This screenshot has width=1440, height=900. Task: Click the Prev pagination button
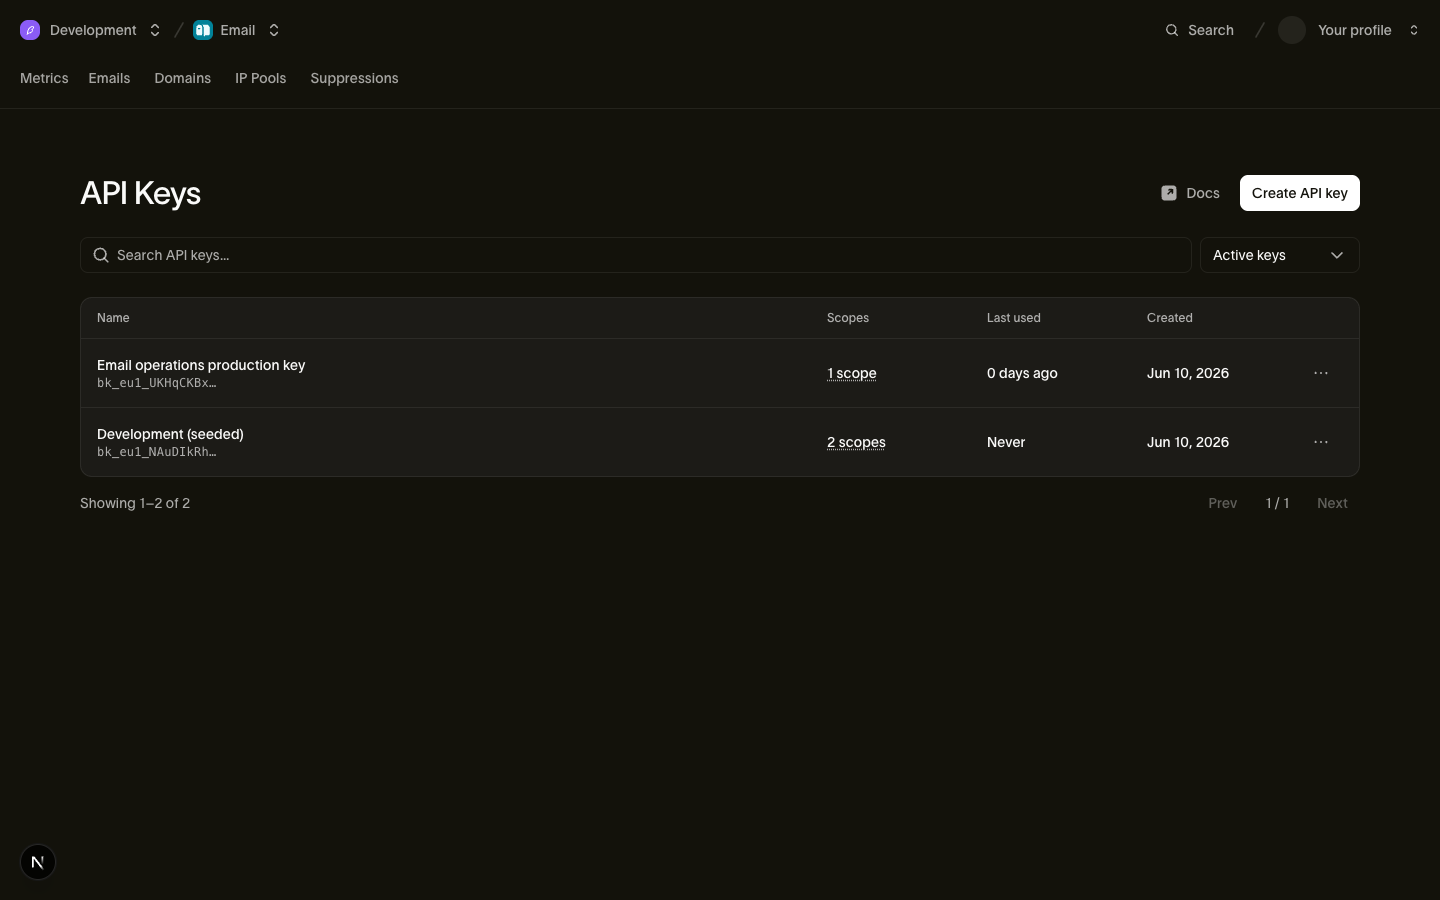(1223, 503)
